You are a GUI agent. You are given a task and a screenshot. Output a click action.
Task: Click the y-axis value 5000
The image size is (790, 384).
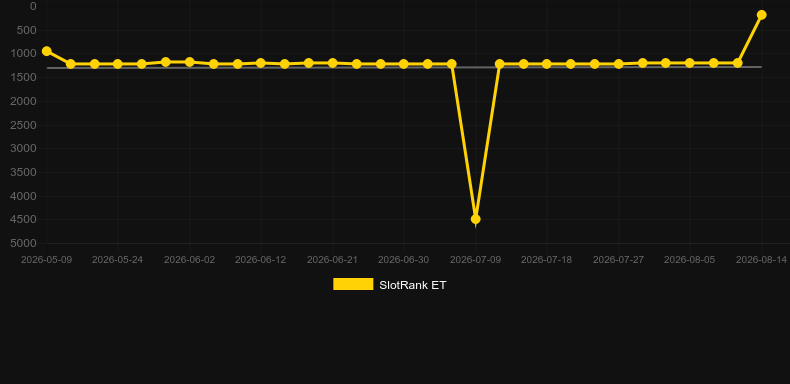coord(24,243)
